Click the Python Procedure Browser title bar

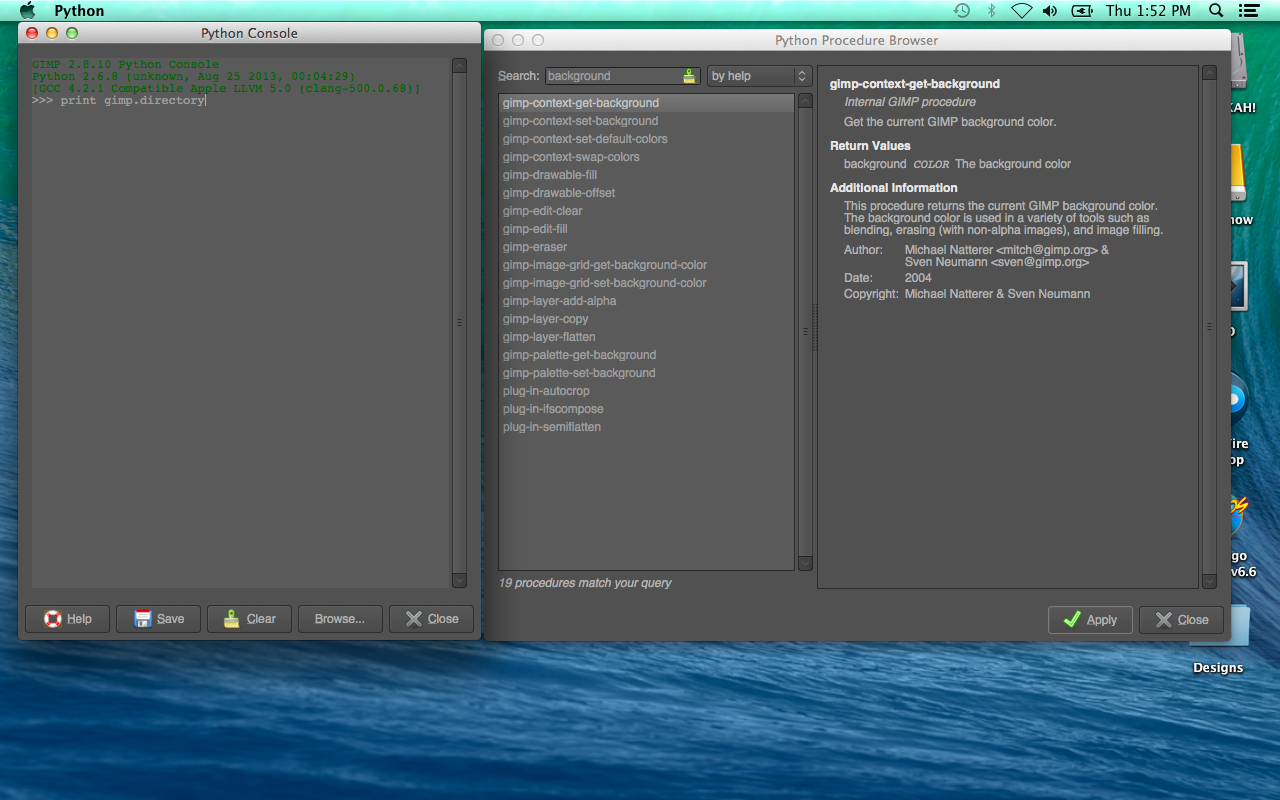857,40
